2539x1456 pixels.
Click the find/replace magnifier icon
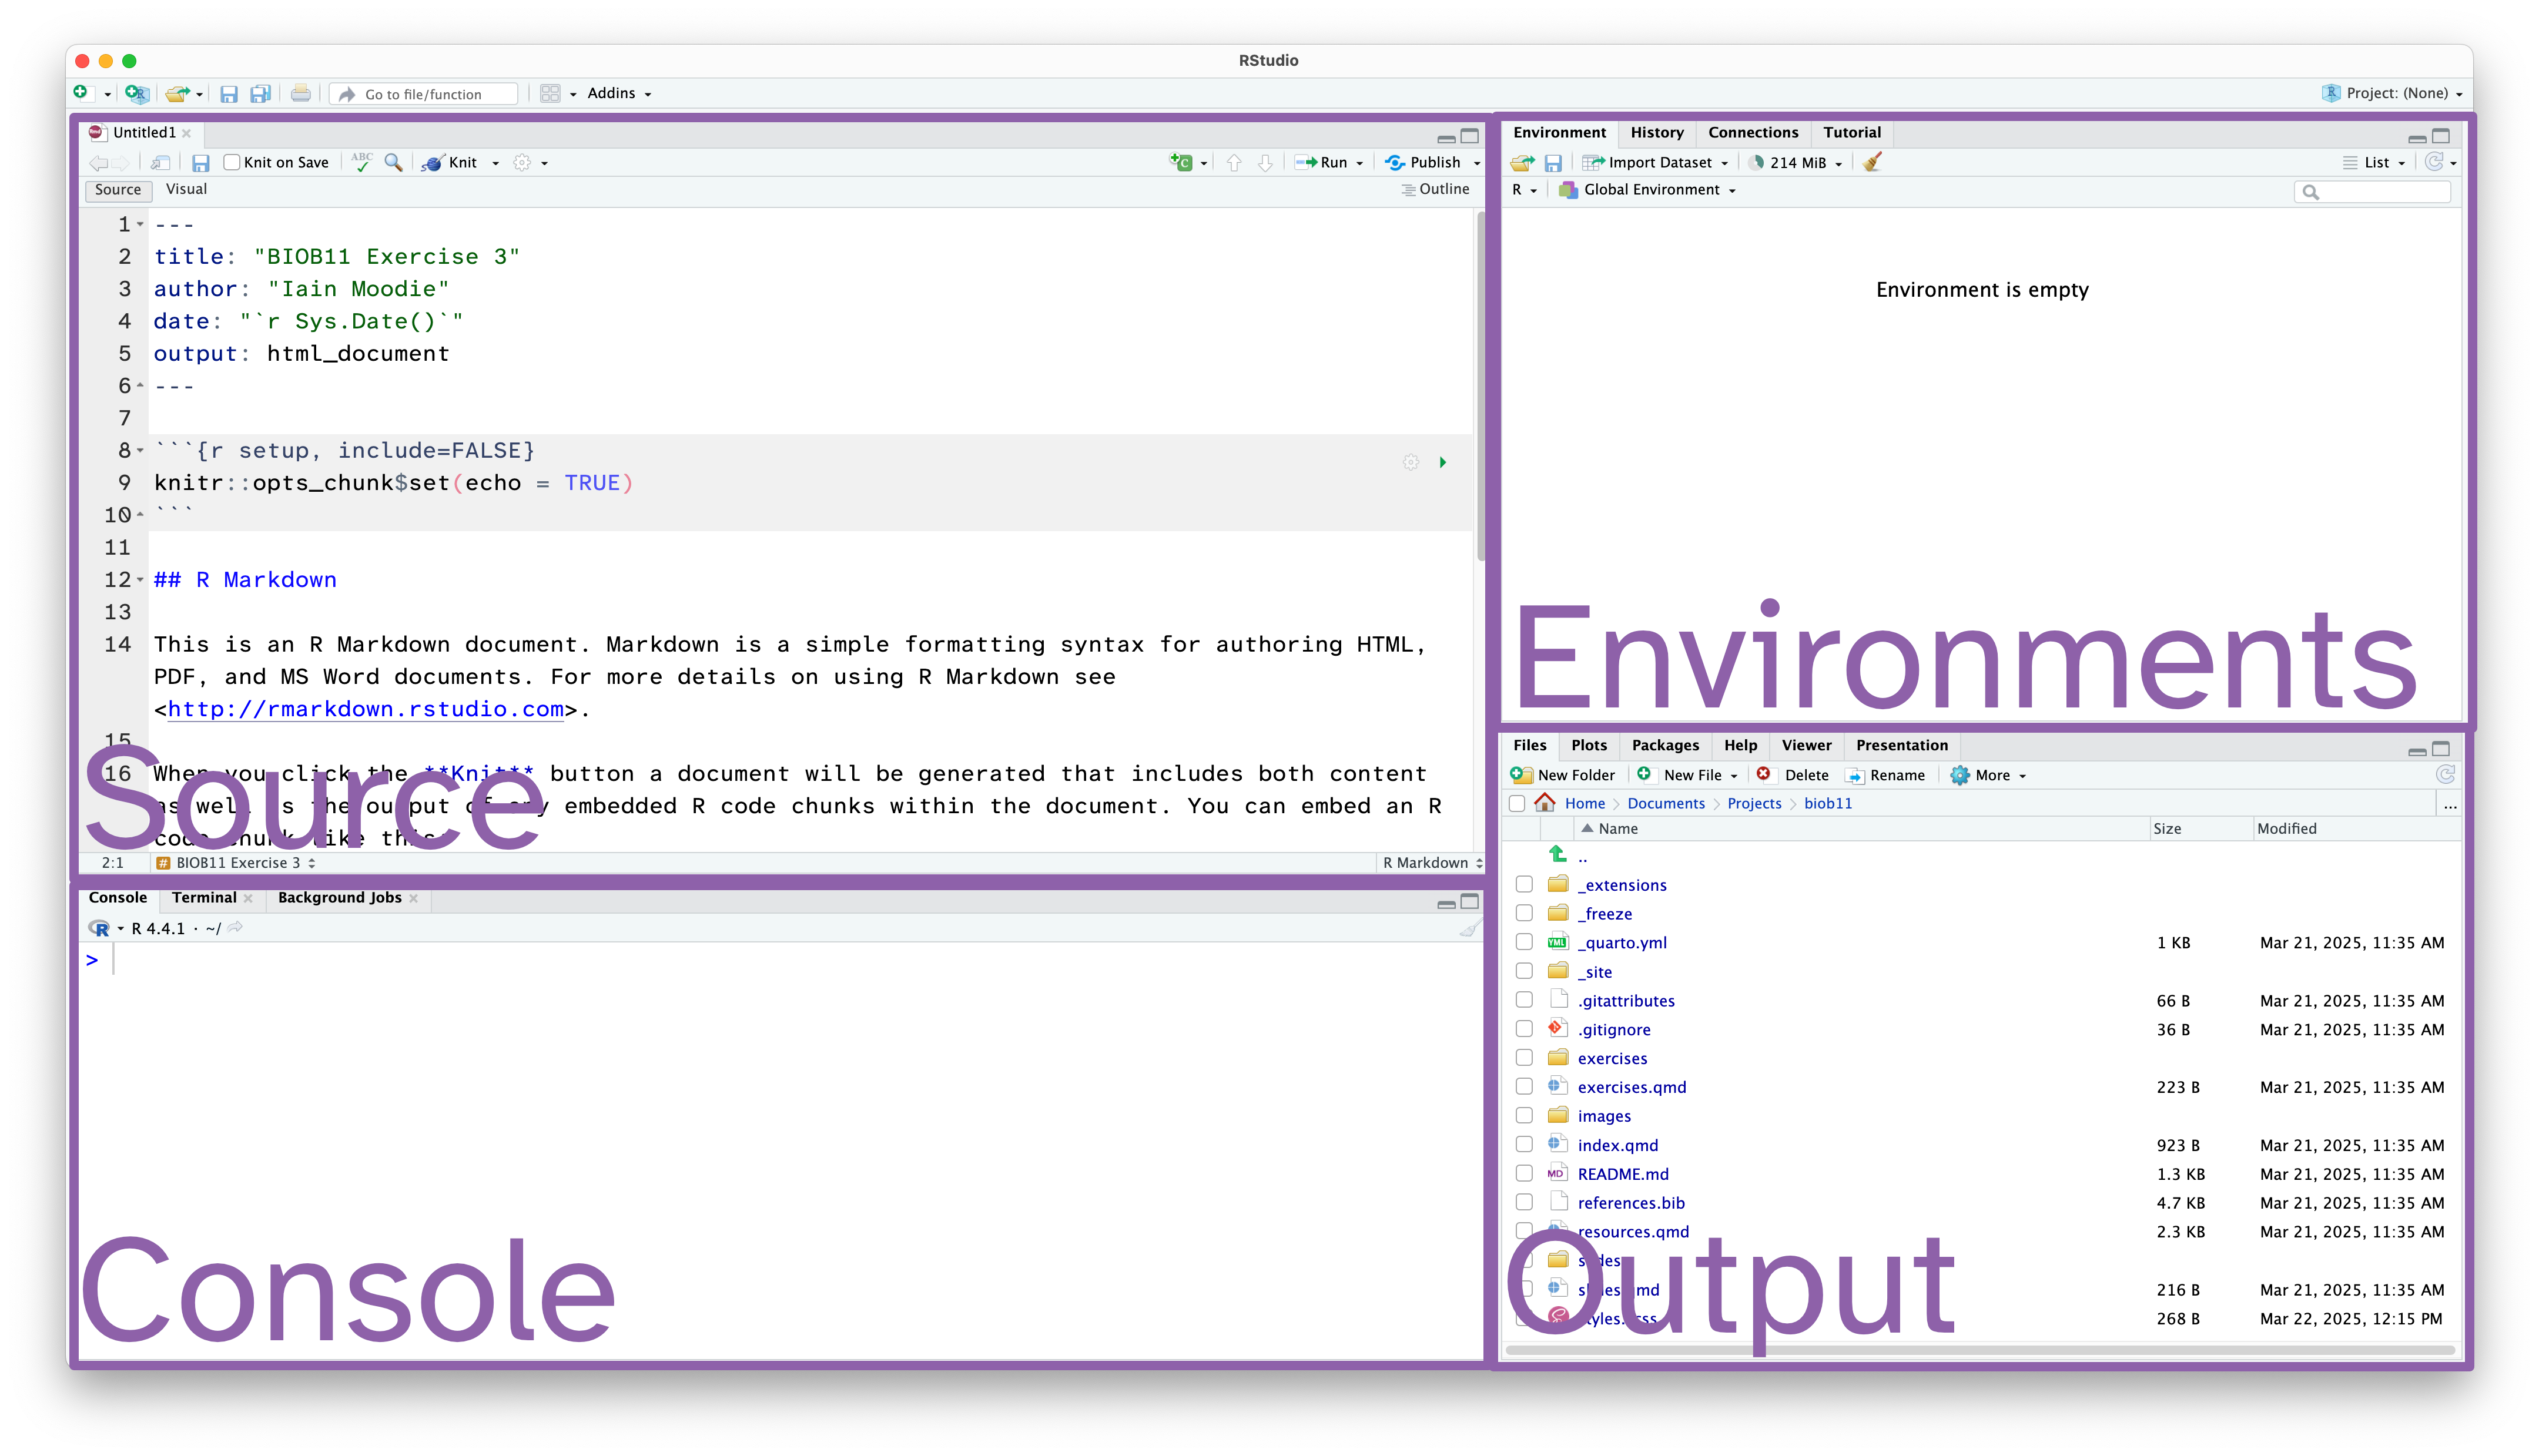394,162
